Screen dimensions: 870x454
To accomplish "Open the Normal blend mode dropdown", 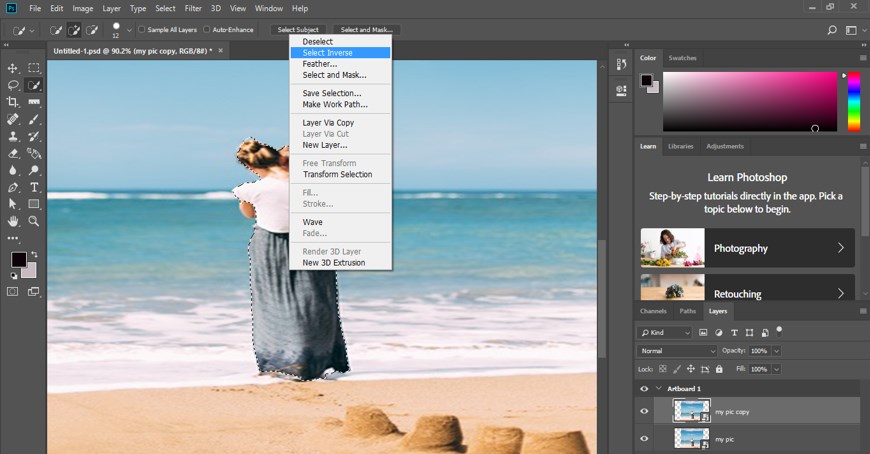I will (x=678, y=351).
